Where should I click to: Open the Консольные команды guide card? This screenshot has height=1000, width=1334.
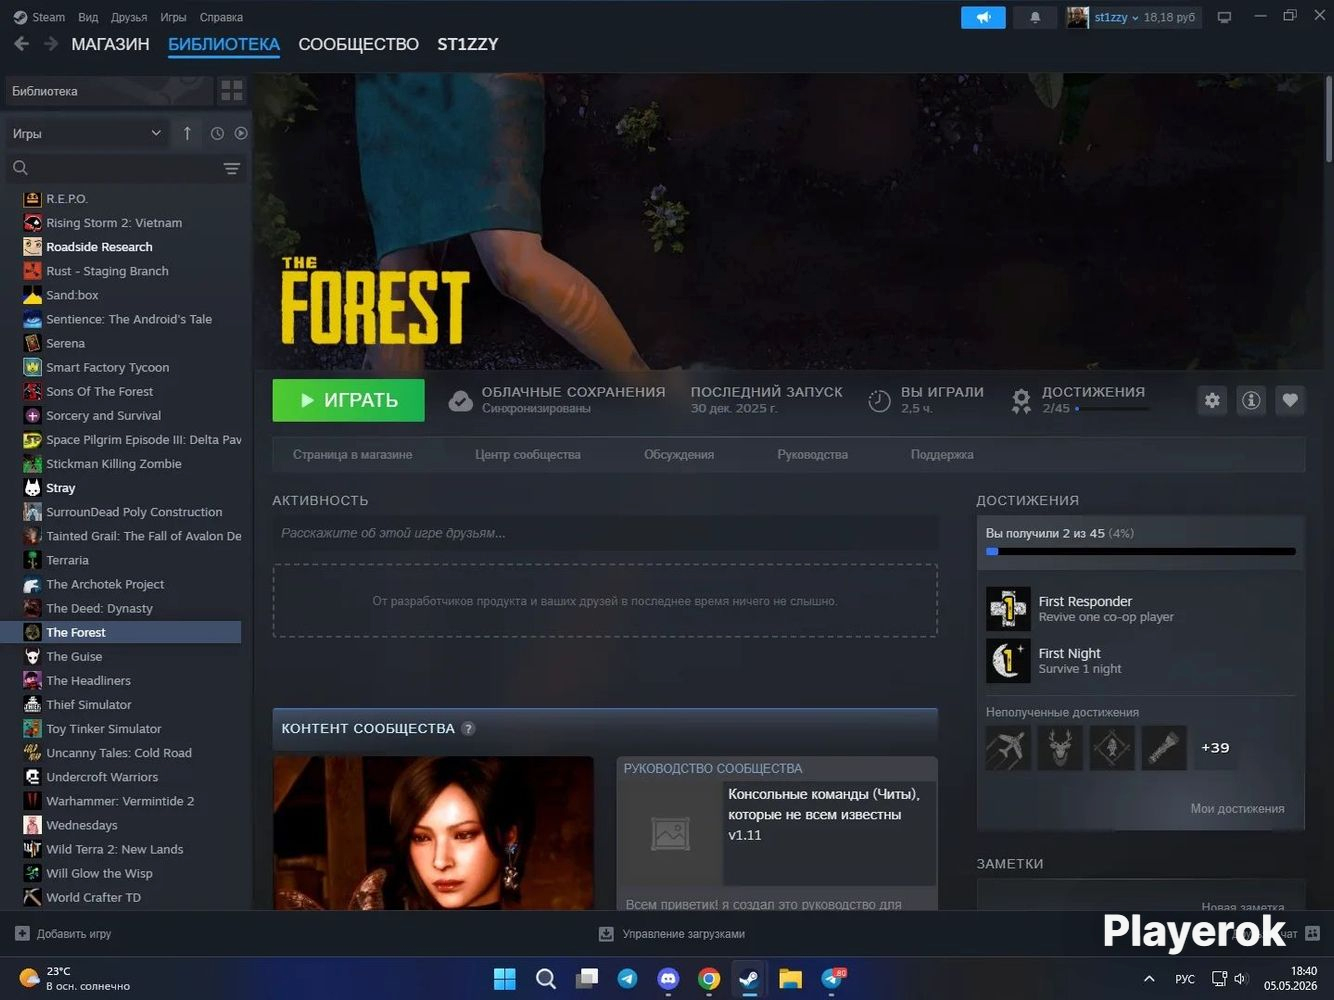coord(777,833)
